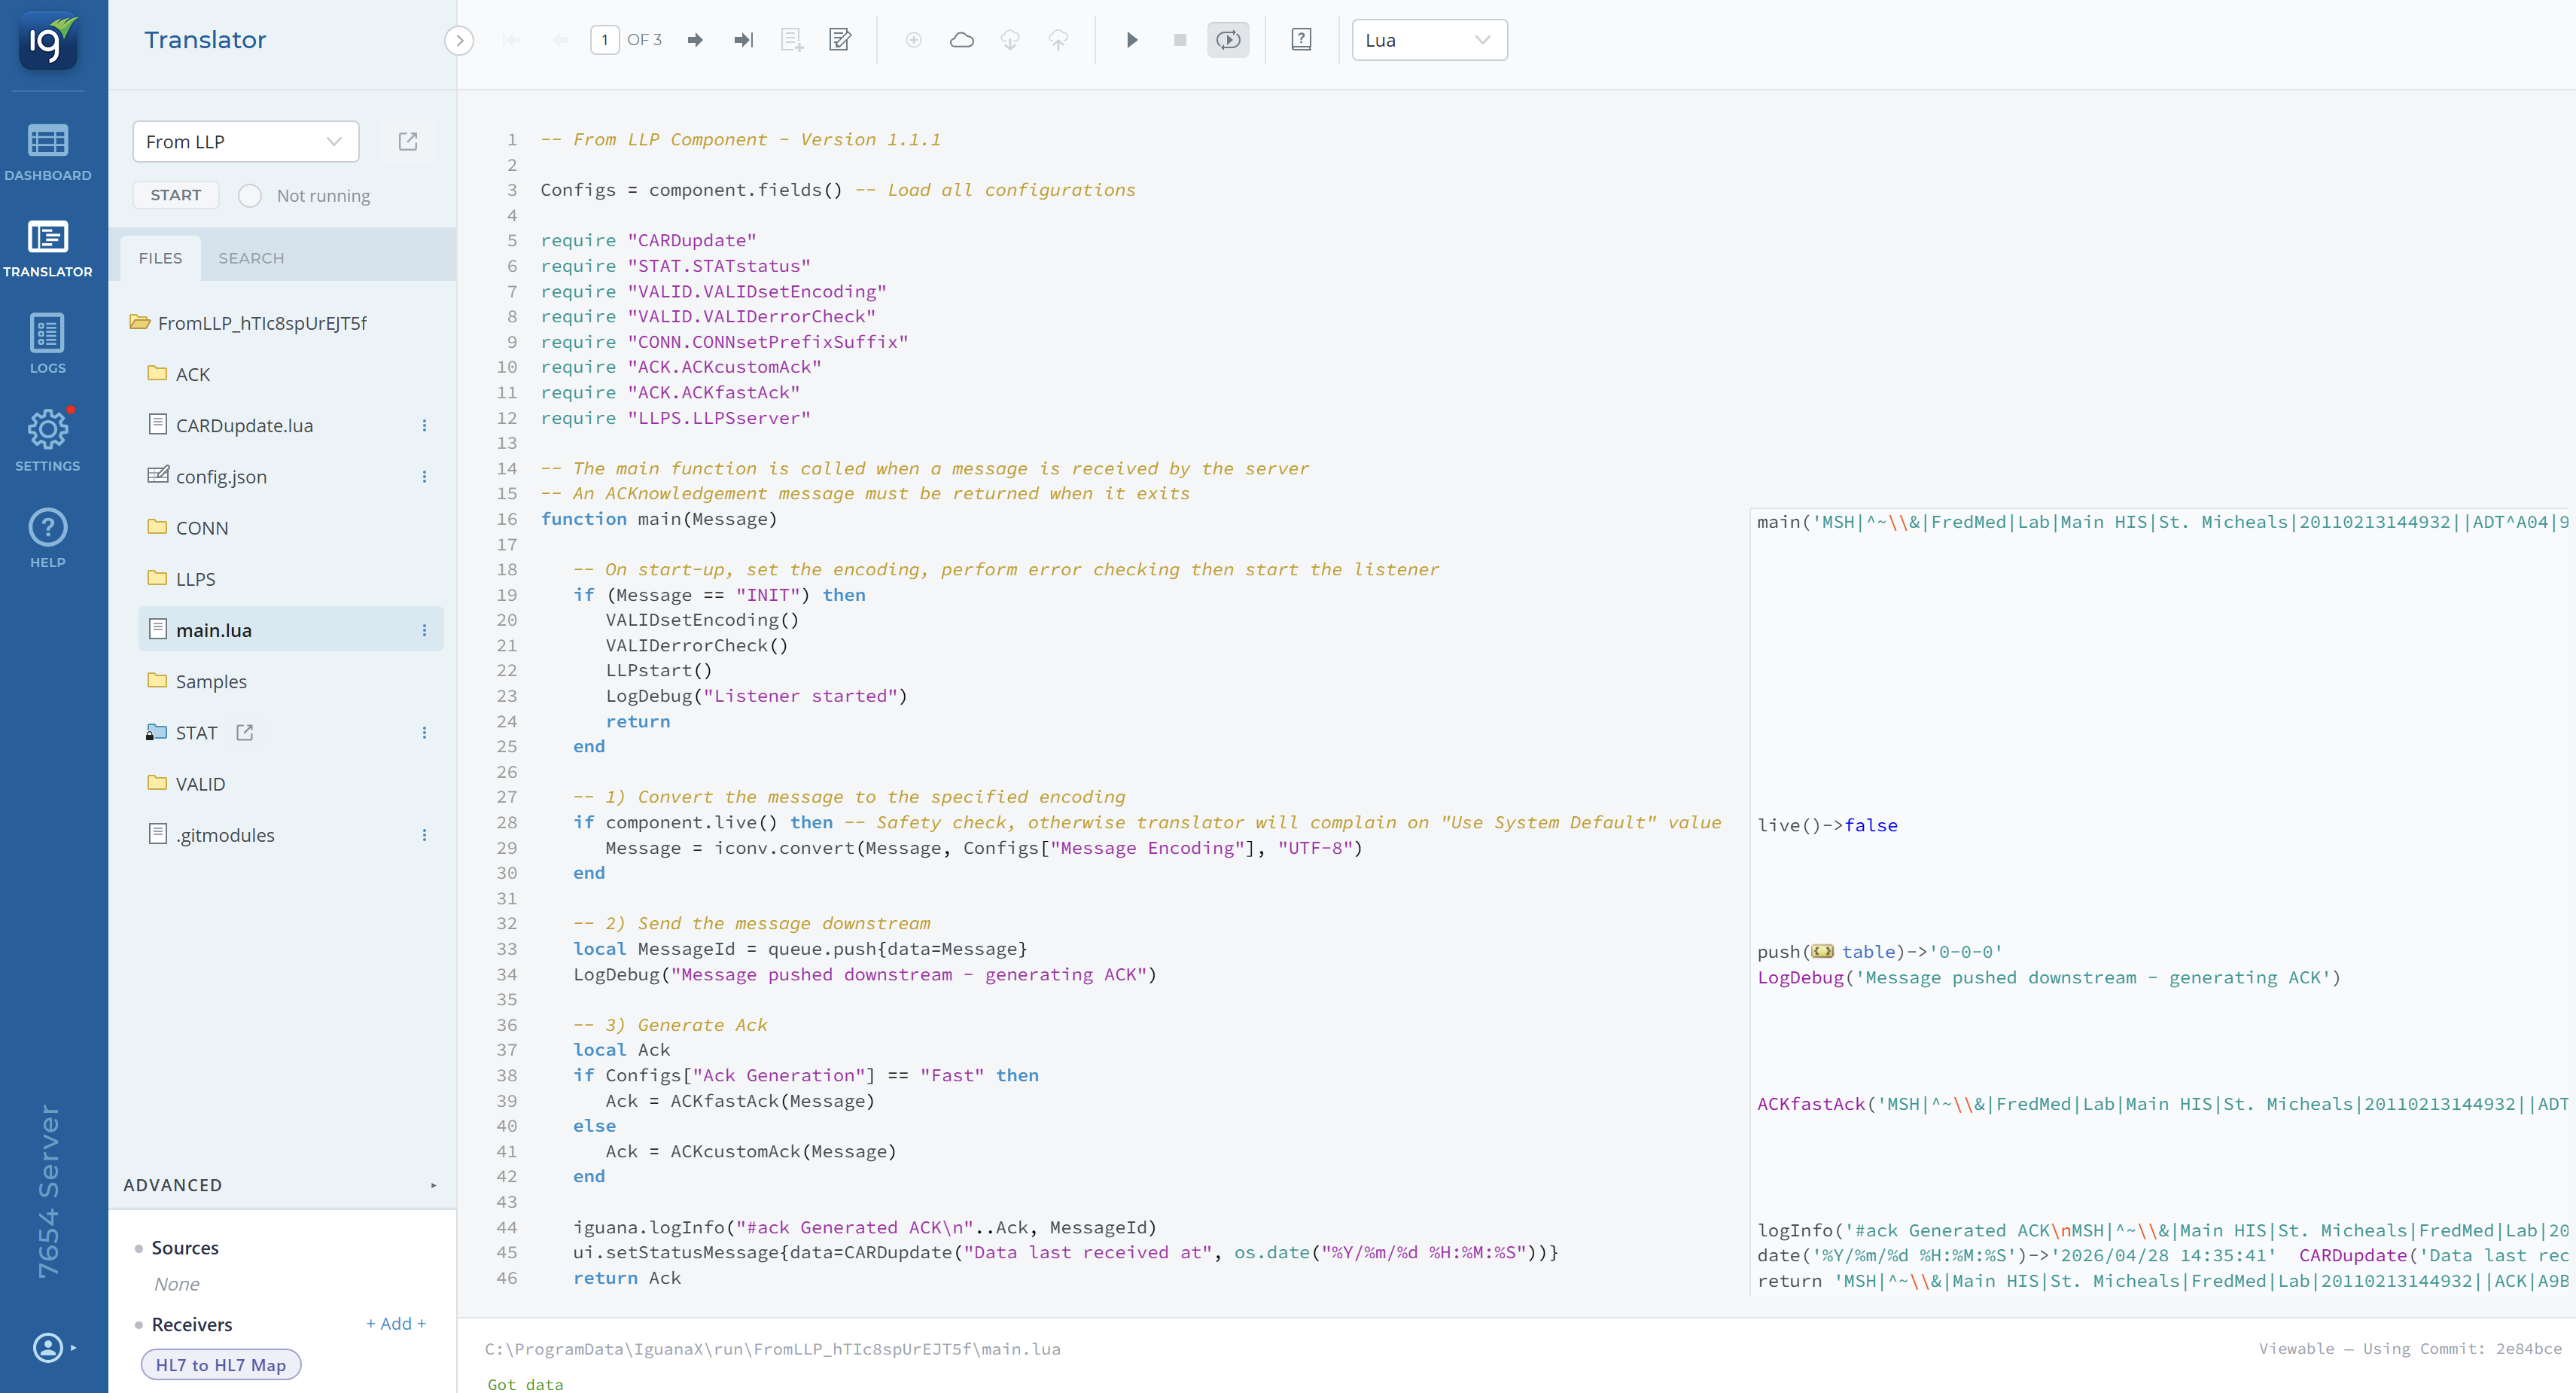2576x1393 pixels.
Task: Open Settings from the sidebar
Action: [48, 440]
